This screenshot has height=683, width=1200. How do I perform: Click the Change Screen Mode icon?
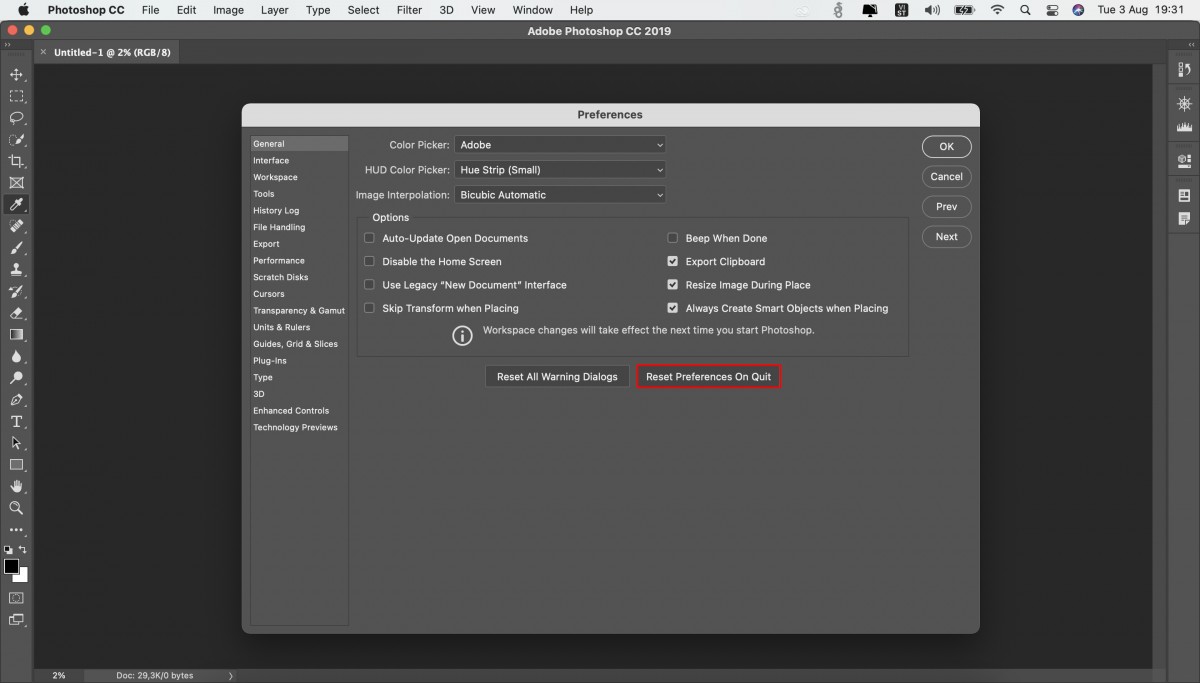16,620
